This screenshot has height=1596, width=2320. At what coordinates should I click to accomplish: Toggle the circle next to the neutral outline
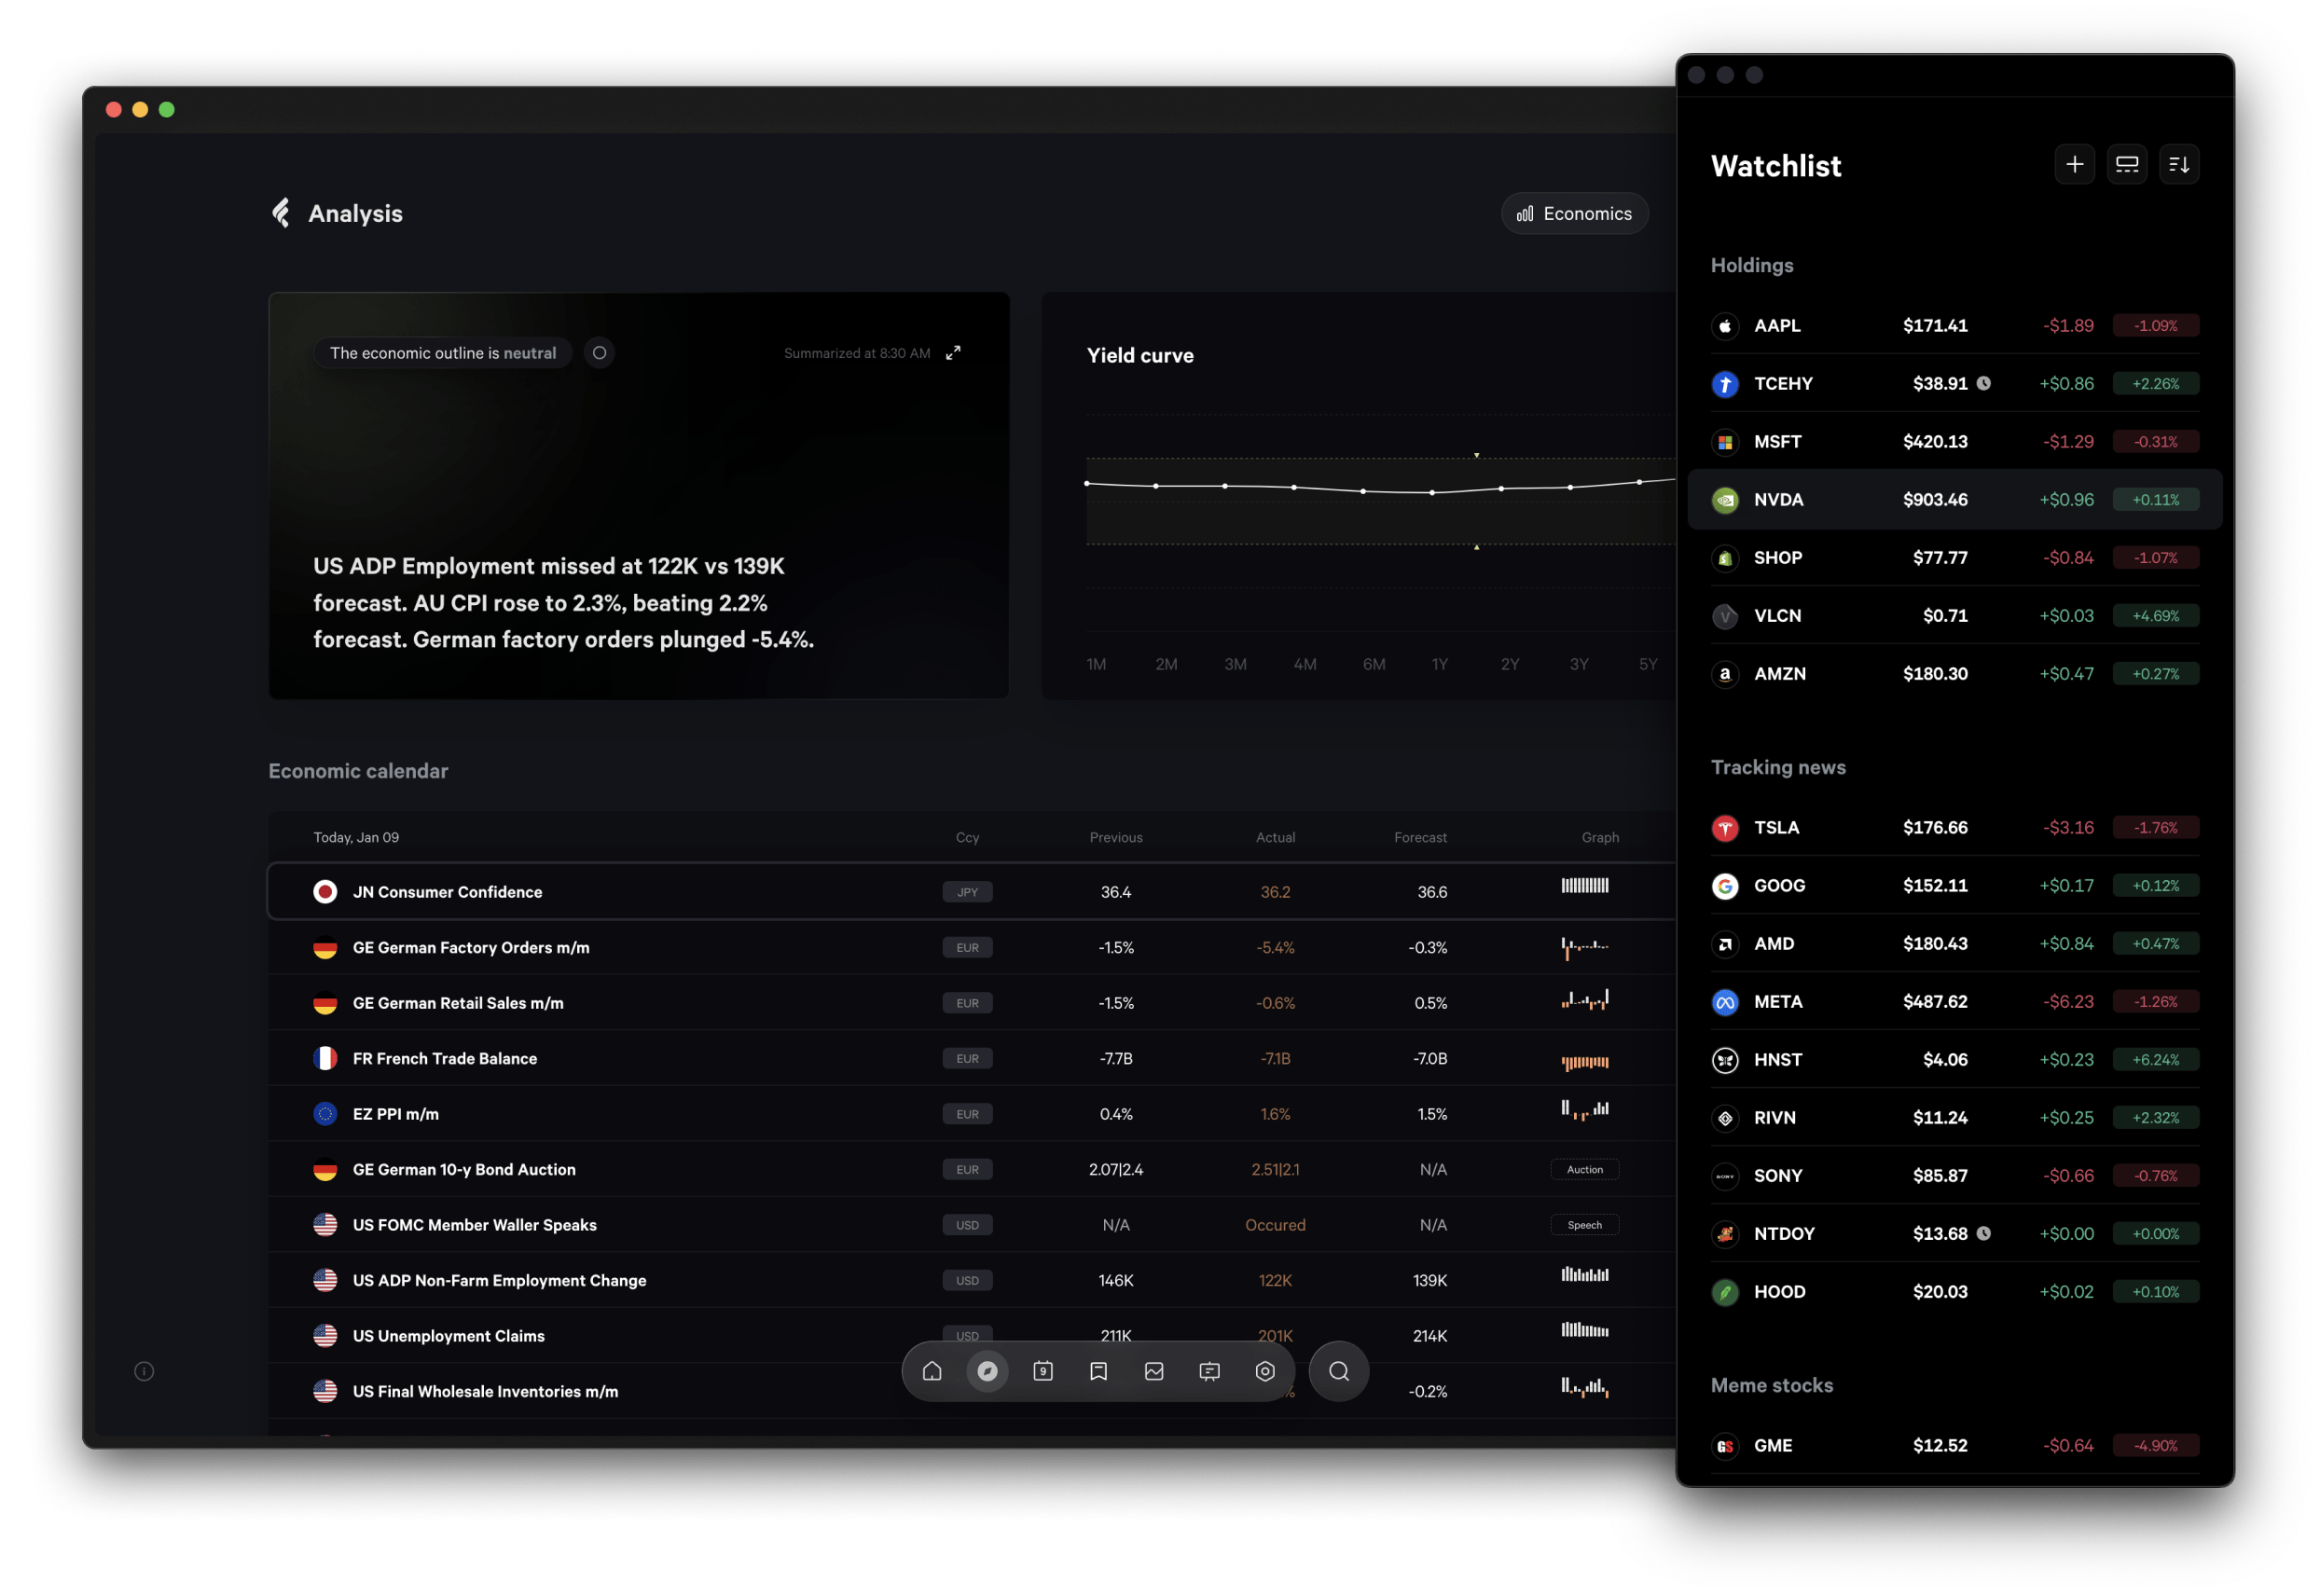(599, 353)
